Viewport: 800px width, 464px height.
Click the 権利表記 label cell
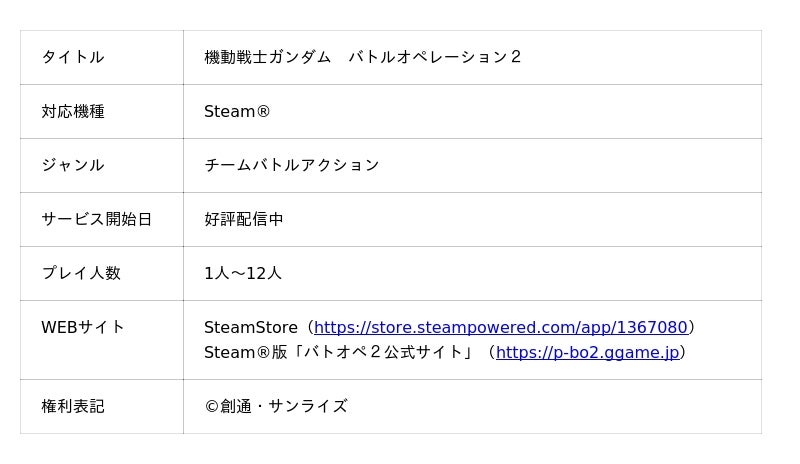[102, 407]
